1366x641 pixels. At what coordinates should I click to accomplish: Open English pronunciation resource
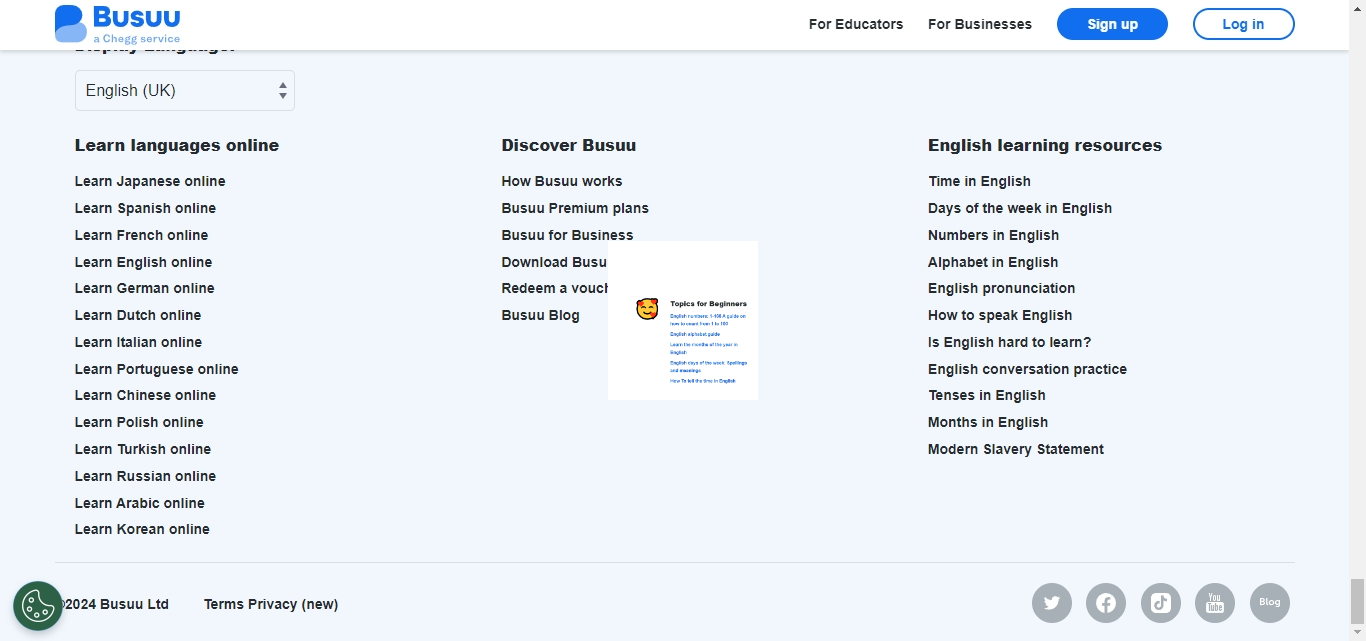(x=1001, y=288)
